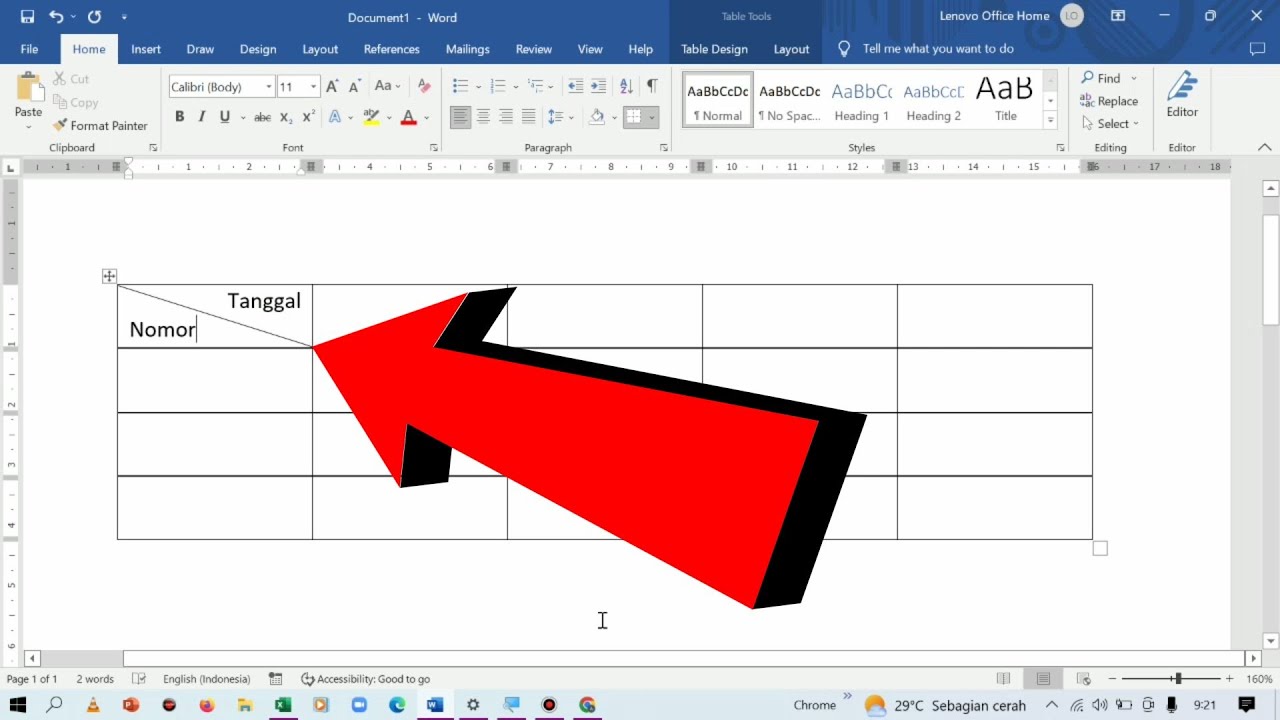The height and width of the screenshot is (720, 1280).
Task: Open Chrome browser from the taskbar
Action: coord(587,705)
